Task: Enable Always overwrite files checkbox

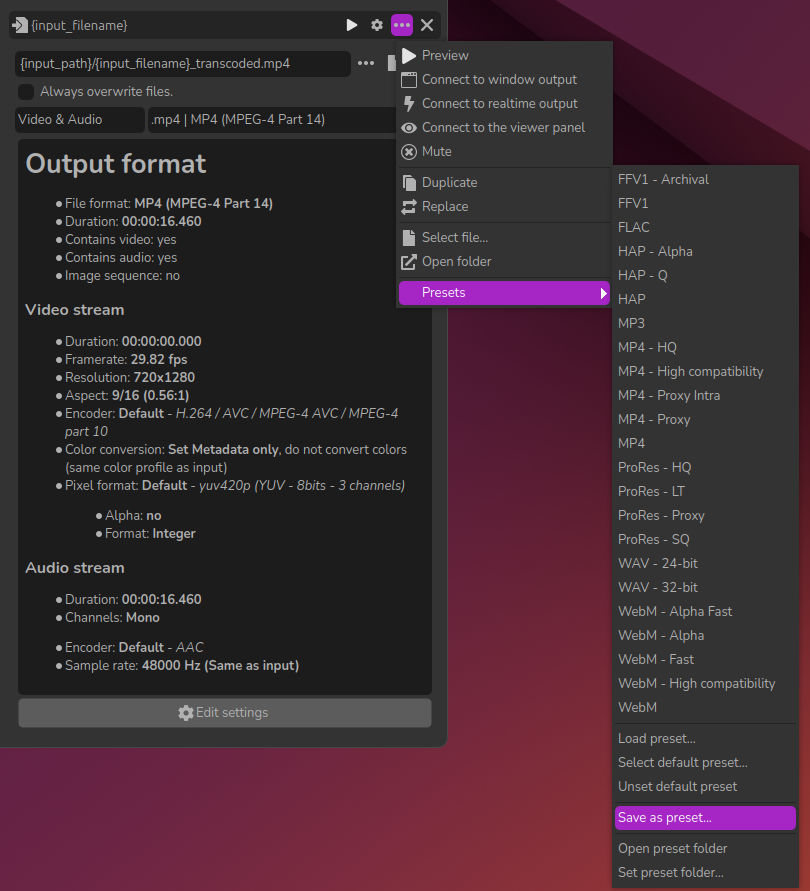Action: (x=26, y=92)
